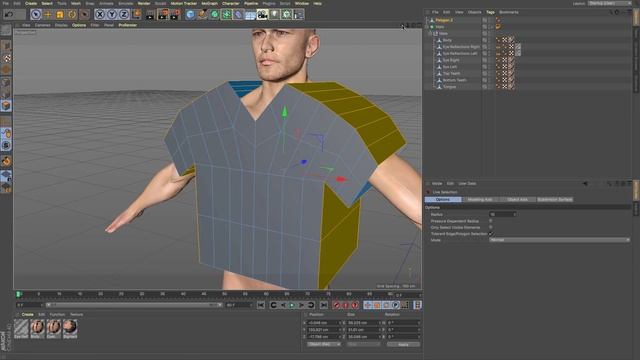Switch to Points mode in left sidebar
Viewport: 640px width, 360px height.
[6, 82]
